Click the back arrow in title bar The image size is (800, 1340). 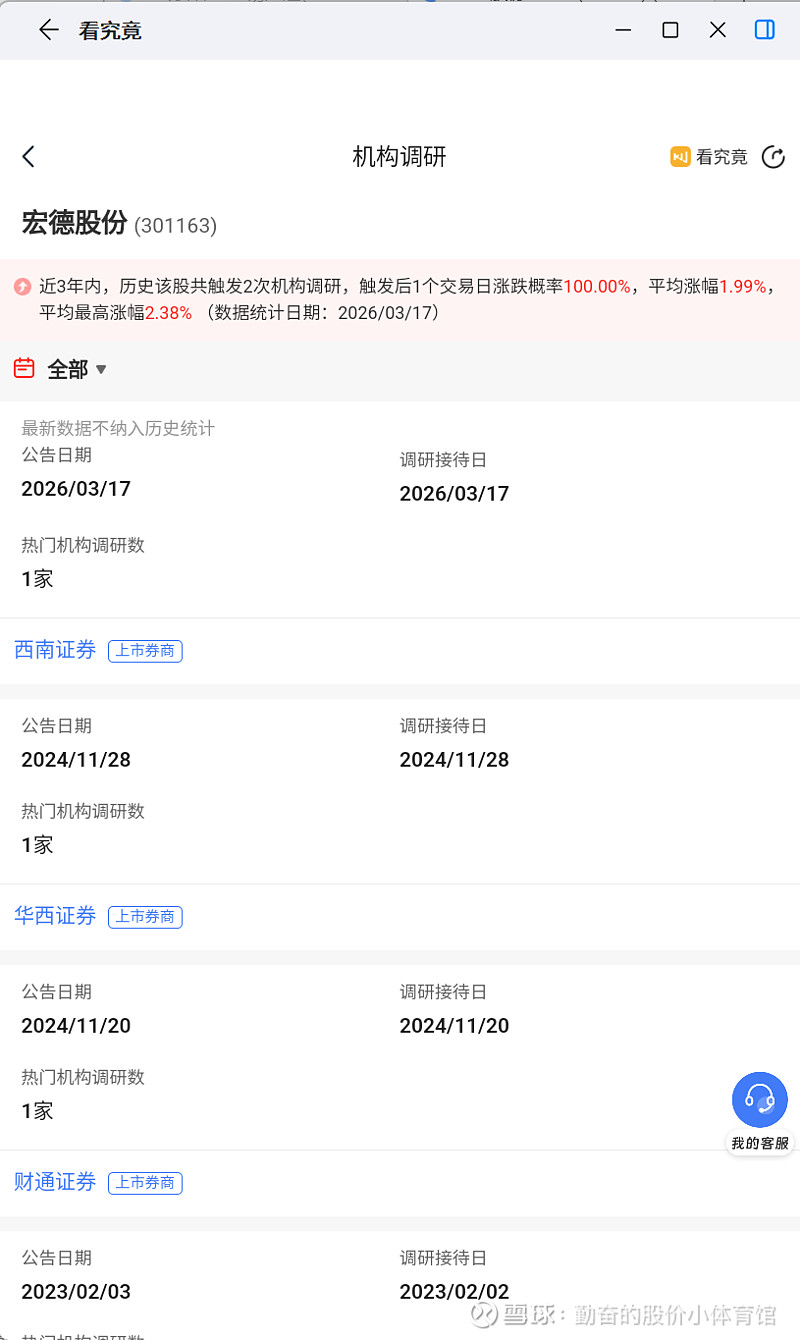(48, 30)
